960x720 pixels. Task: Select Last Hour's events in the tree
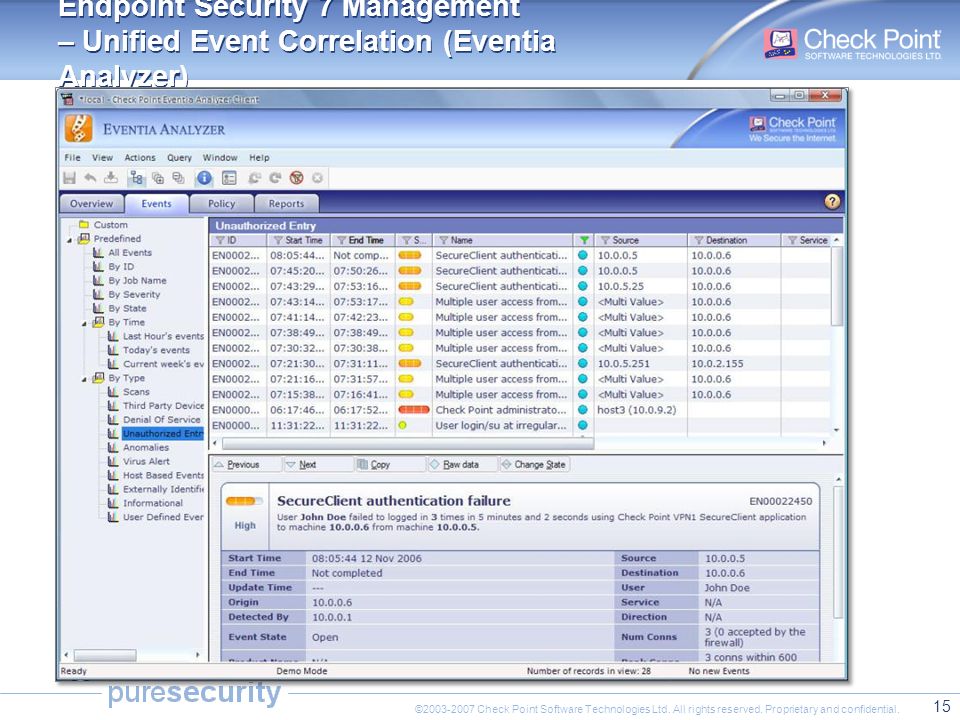pyautogui.click(x=163, y=337)
